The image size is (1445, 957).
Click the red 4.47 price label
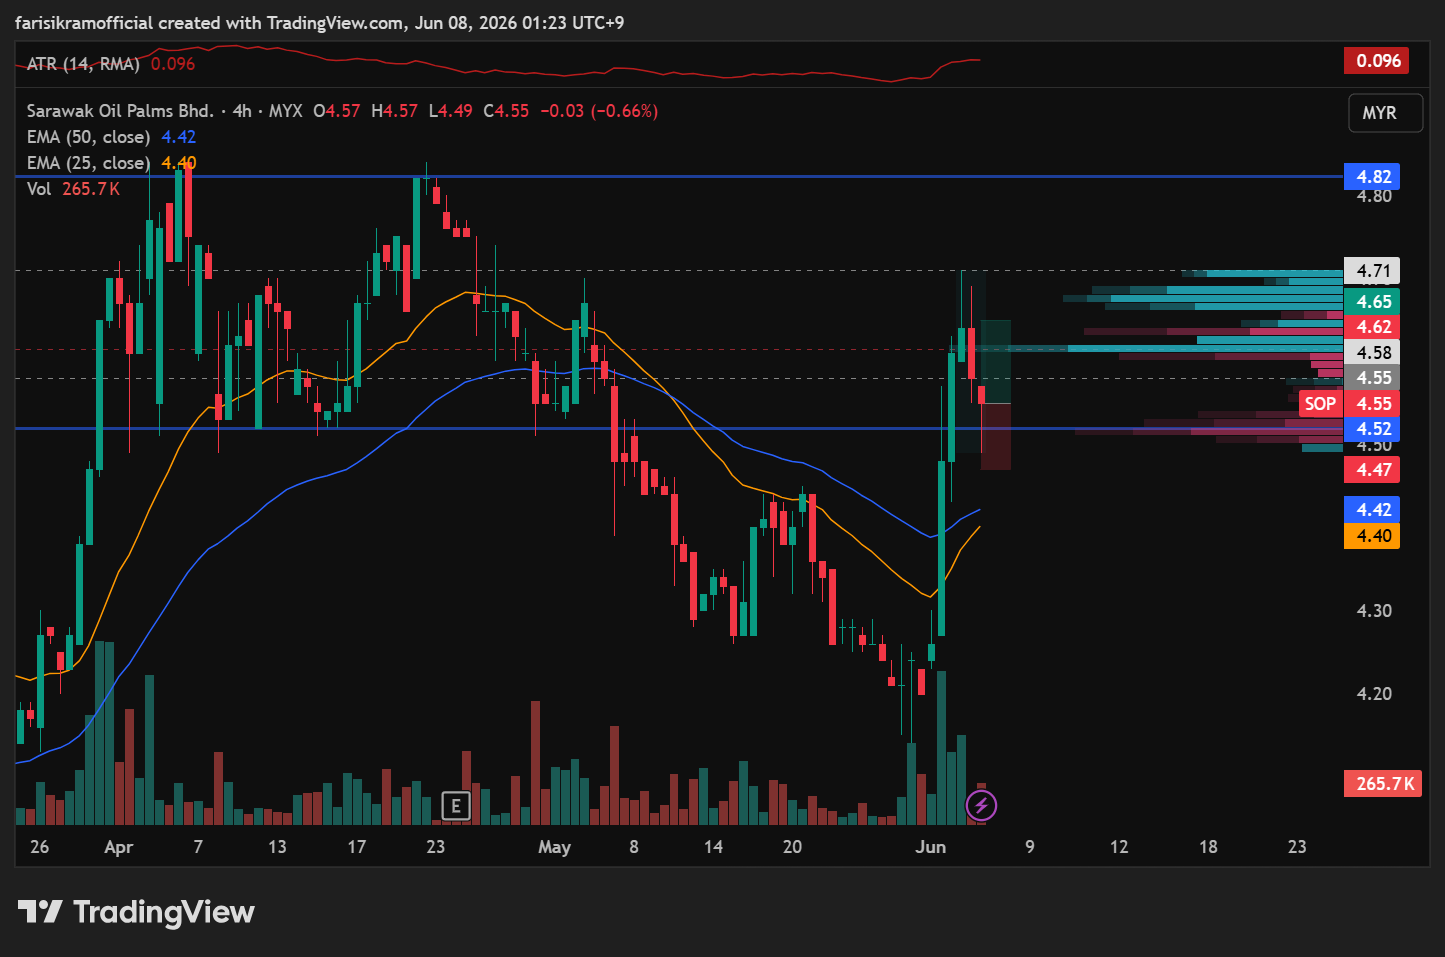coord(1372,470)
